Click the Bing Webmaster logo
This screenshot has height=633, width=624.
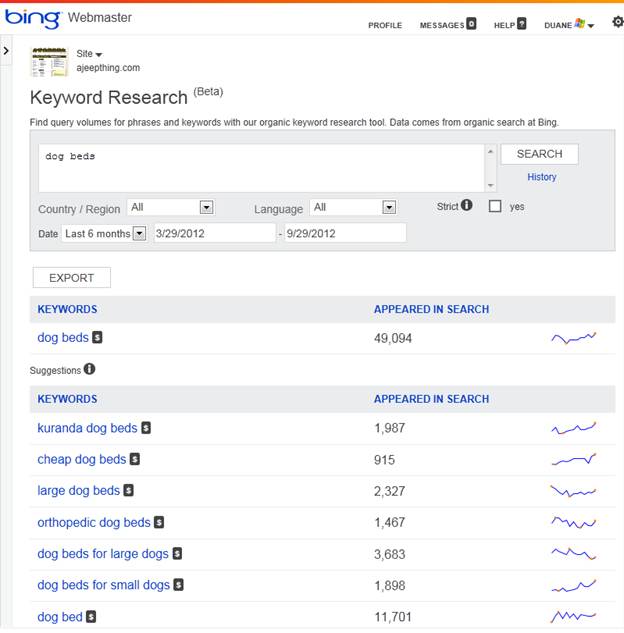coord(68,18)
